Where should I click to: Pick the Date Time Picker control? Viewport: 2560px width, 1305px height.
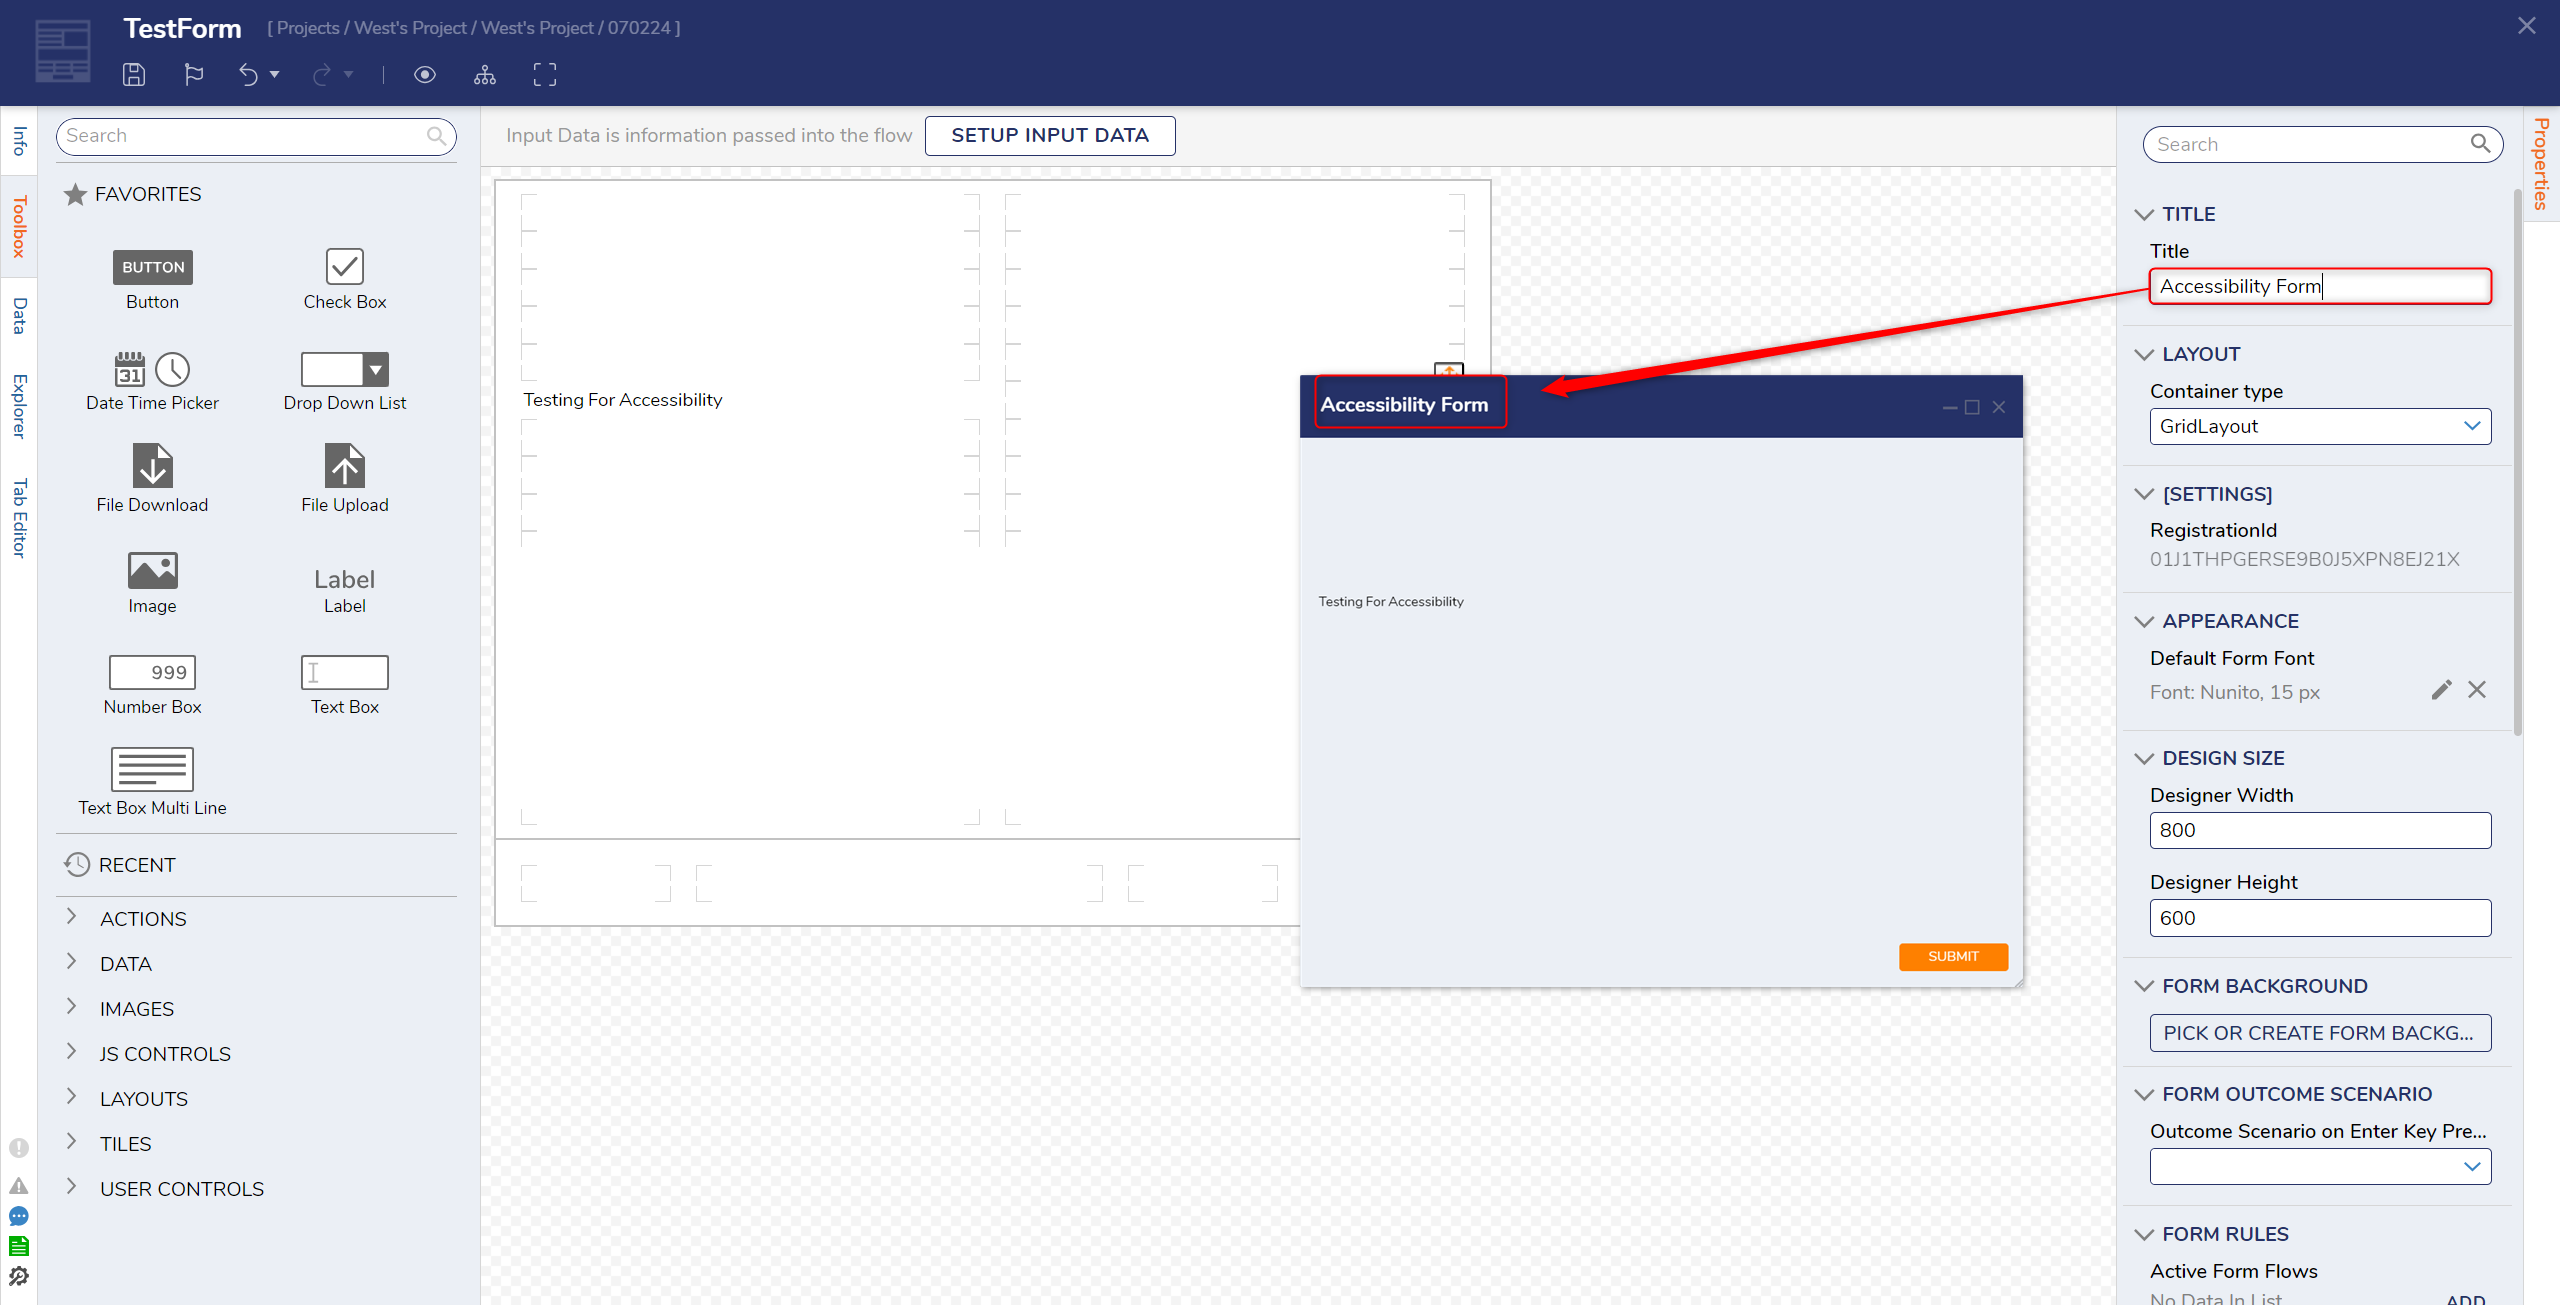tap(152, 381)
